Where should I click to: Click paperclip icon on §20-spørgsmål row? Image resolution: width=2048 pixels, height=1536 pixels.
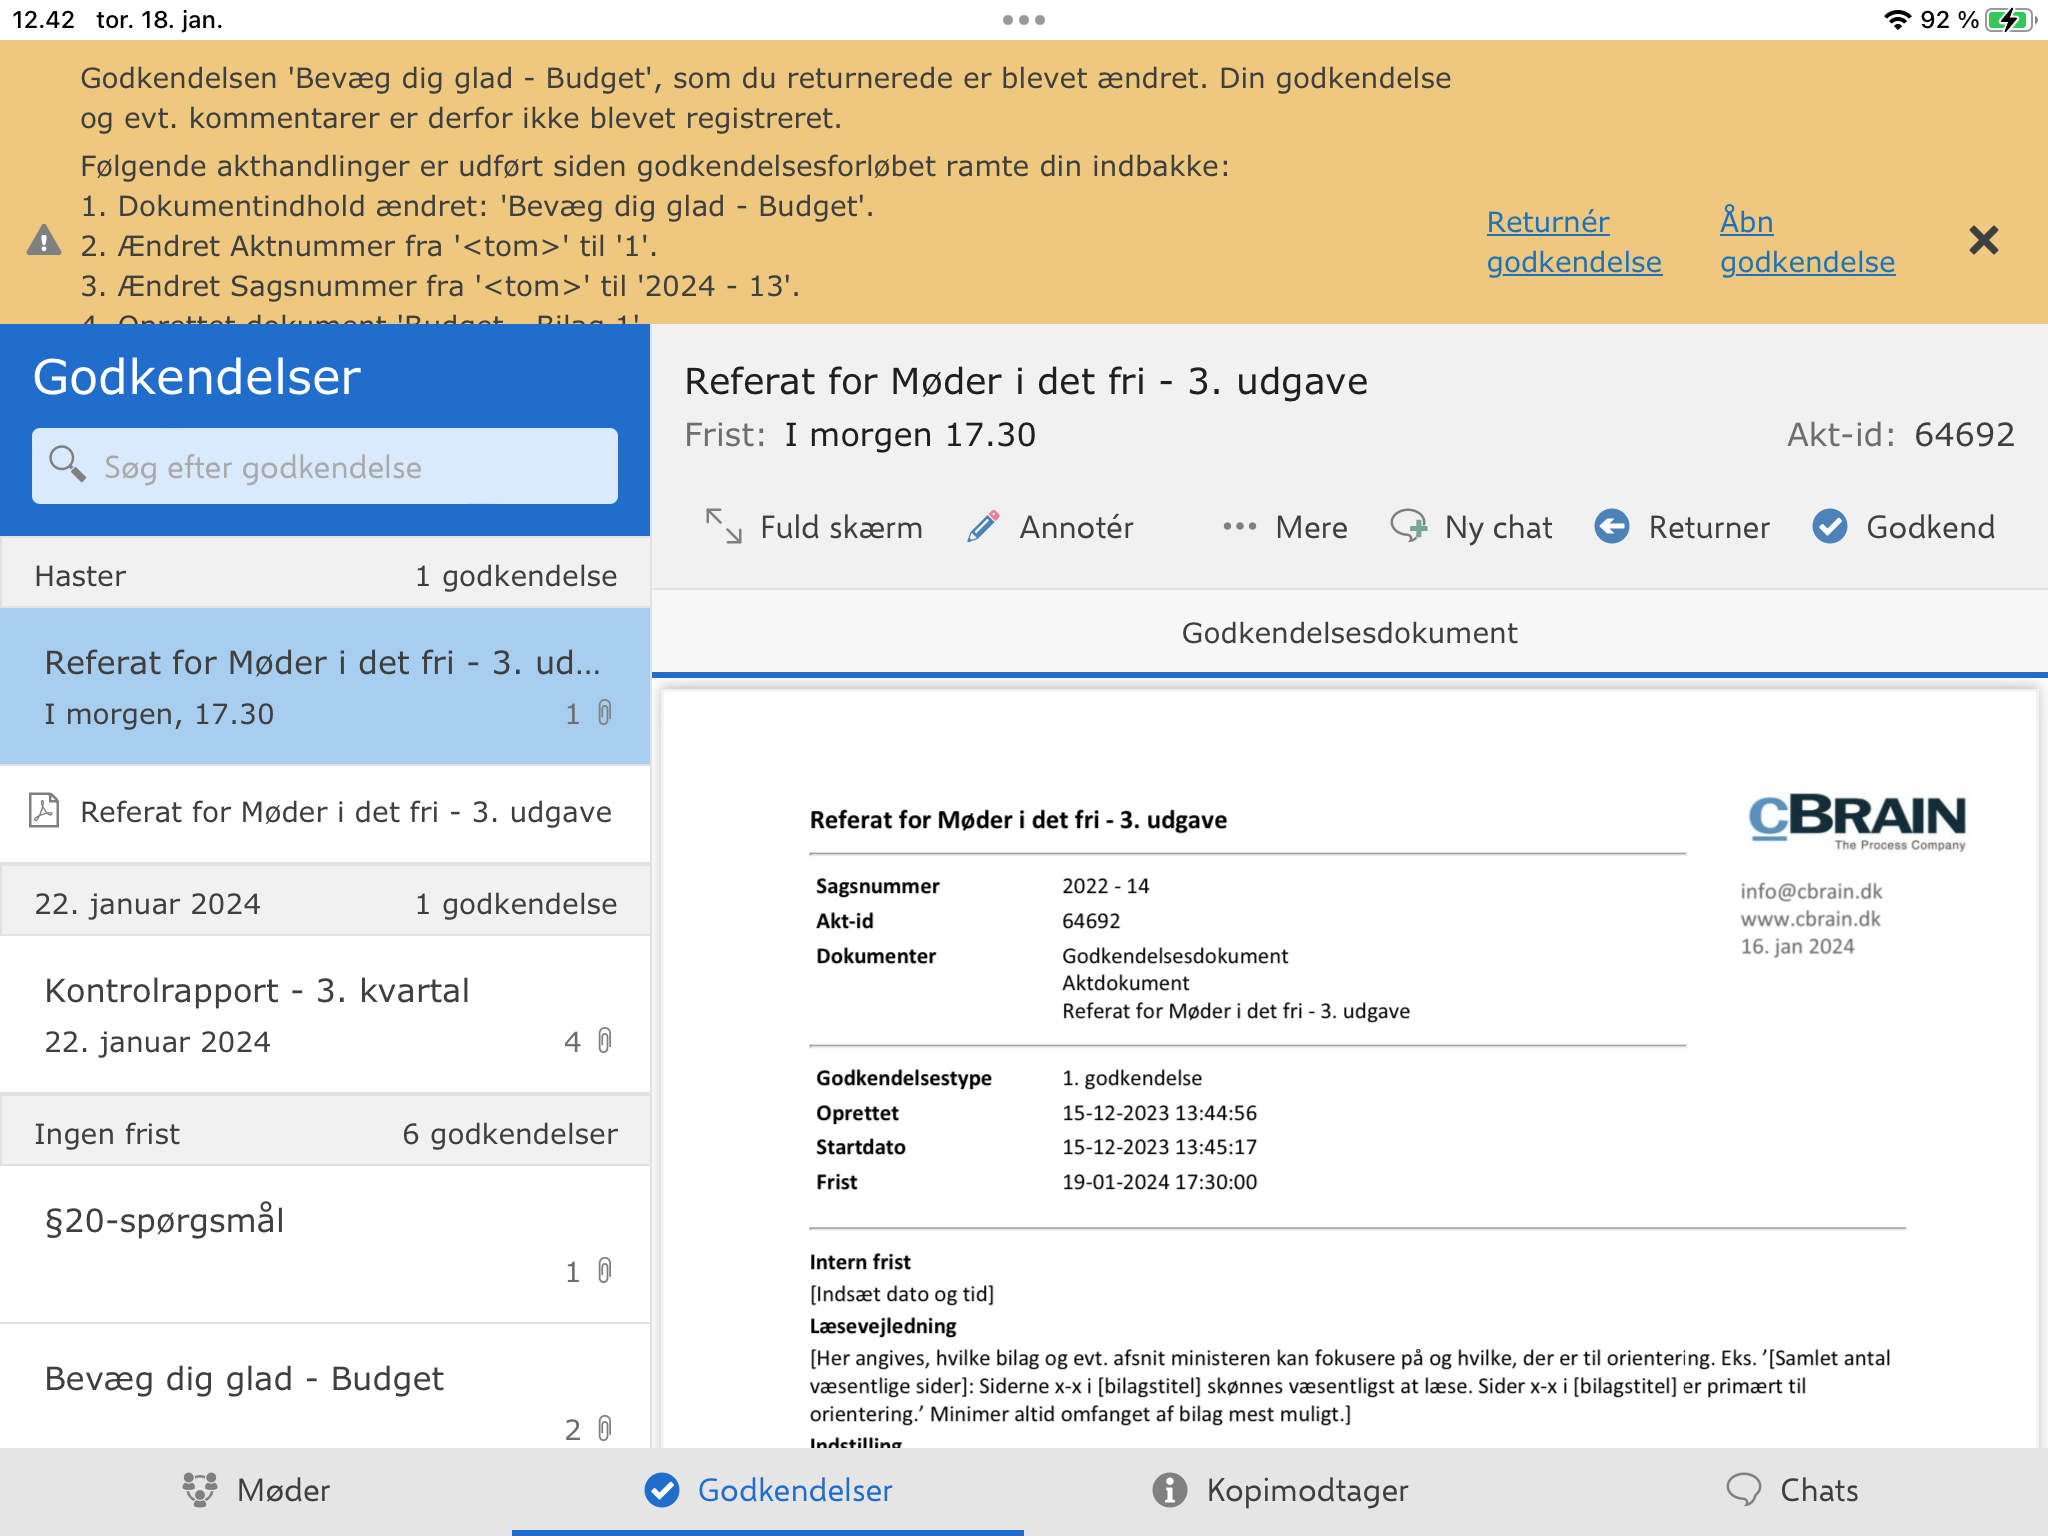coord(605,1271)
